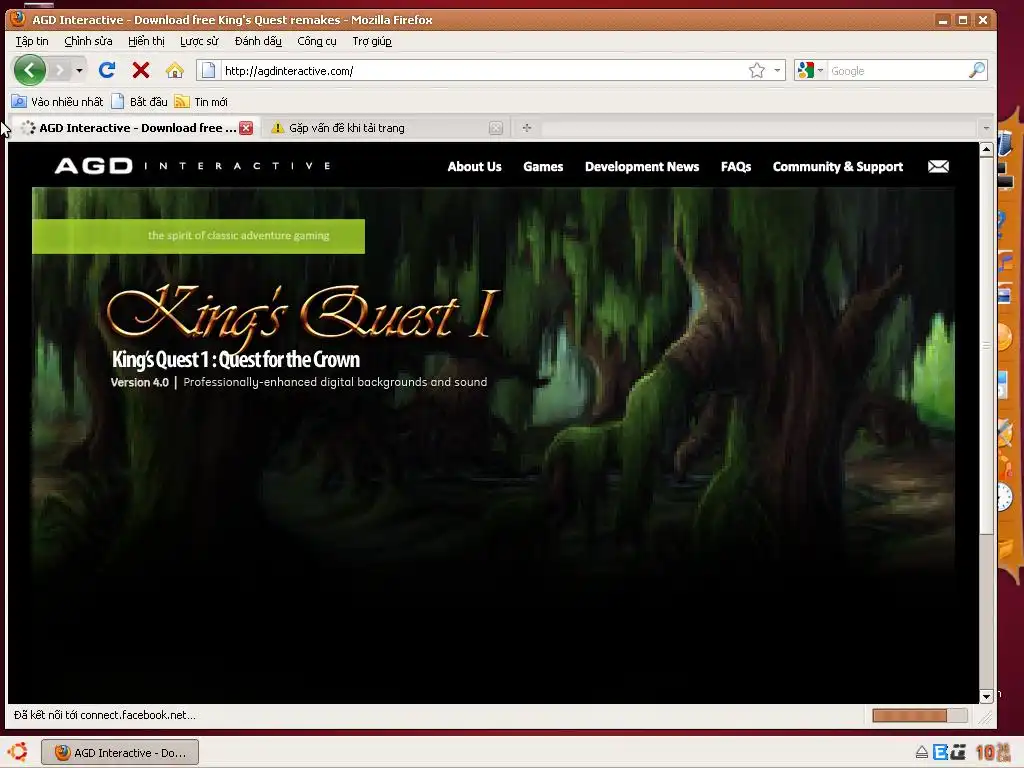
Task: Click the Ubuntu logo menu button
Action: click(18, 752)
